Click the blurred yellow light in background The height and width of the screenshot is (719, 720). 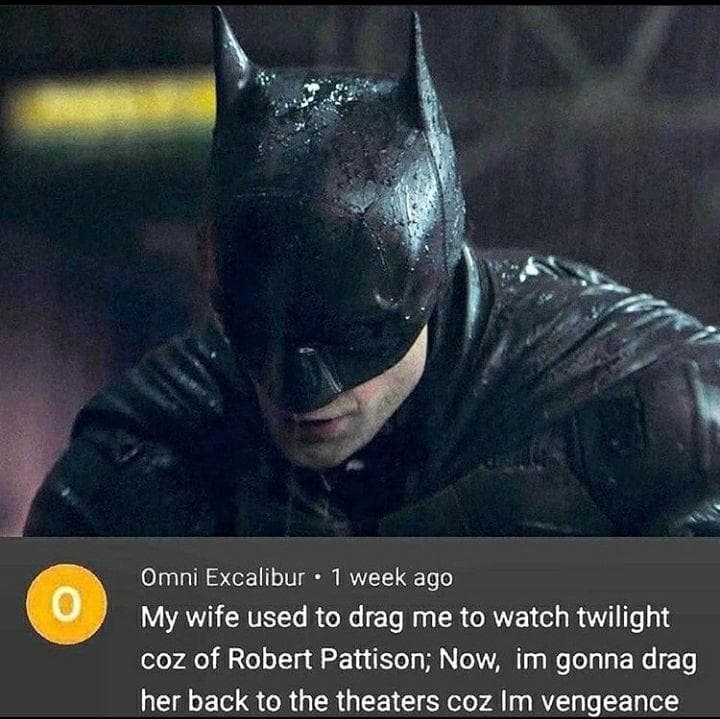coord(110,107)
